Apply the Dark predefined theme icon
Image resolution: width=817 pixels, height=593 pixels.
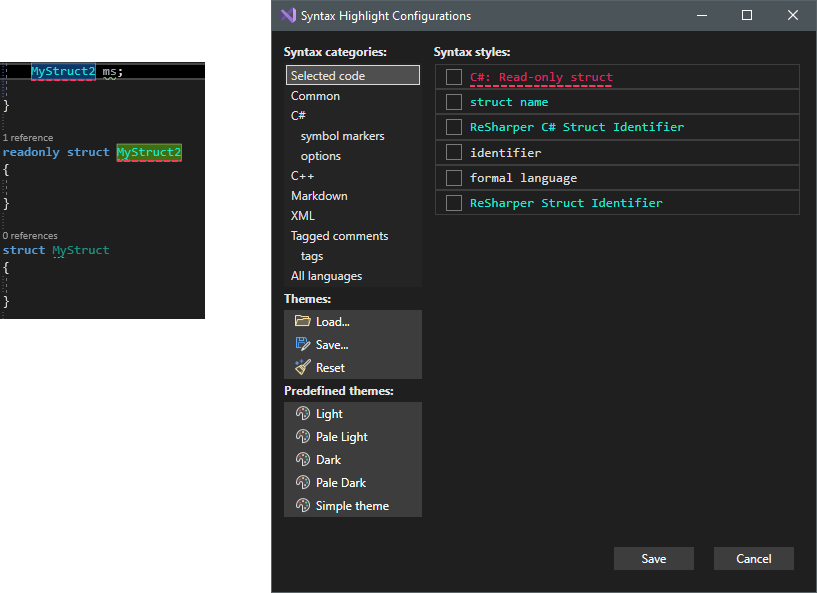[302, 459]
